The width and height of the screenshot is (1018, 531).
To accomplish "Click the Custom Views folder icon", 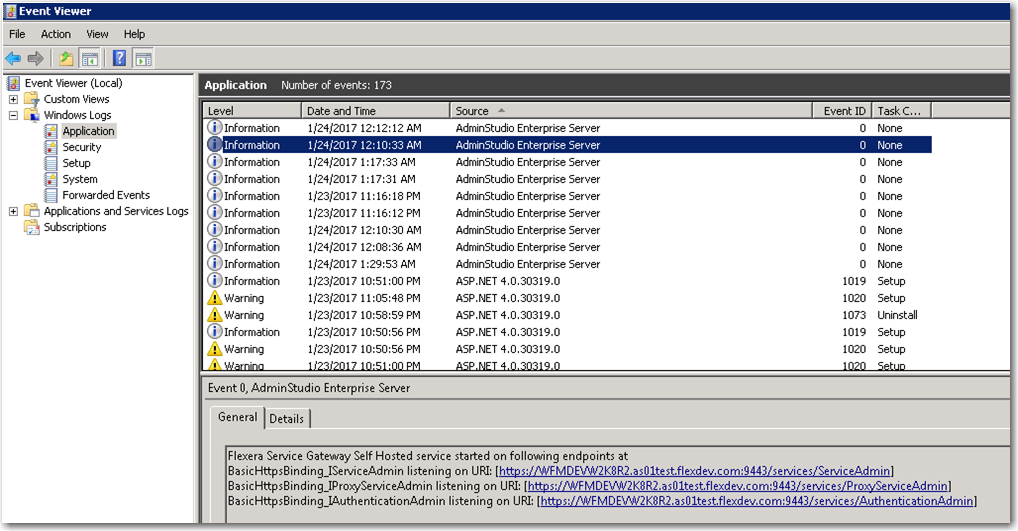I will coord(32,99).
